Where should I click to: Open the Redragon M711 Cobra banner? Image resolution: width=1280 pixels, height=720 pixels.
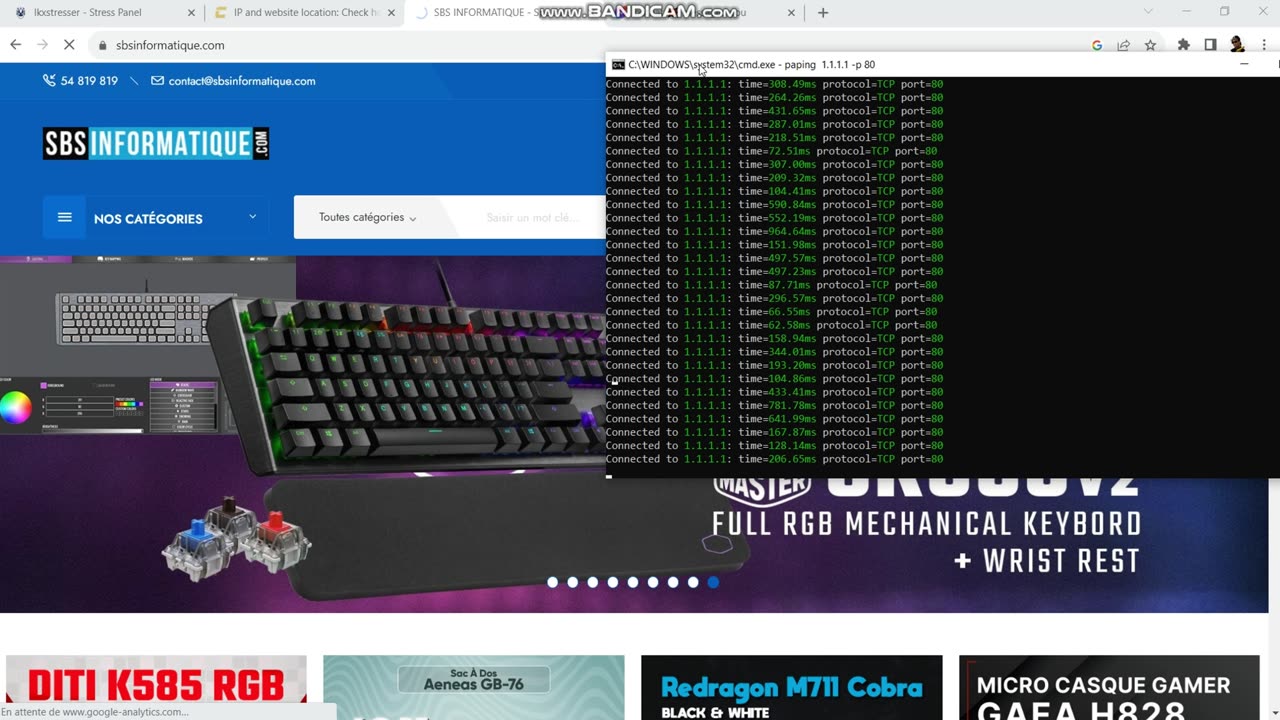pyautogui.click(x=791, y=687)
